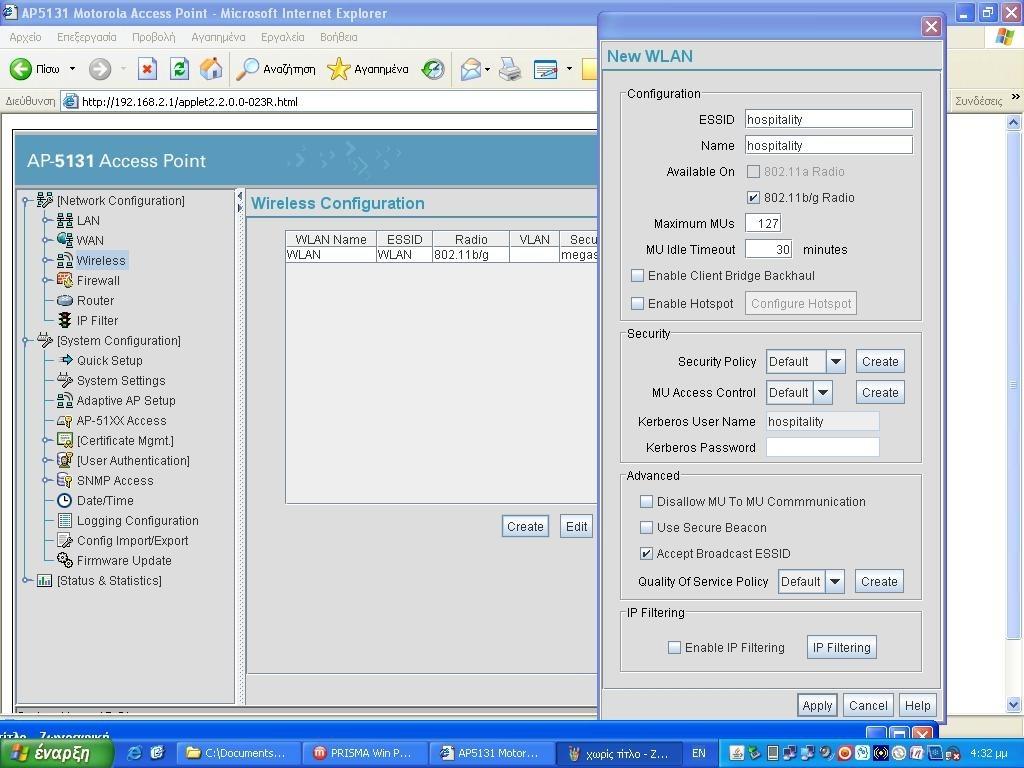
Task: Expand the Certificate Mgmt. branch
Action: point(45,441)
